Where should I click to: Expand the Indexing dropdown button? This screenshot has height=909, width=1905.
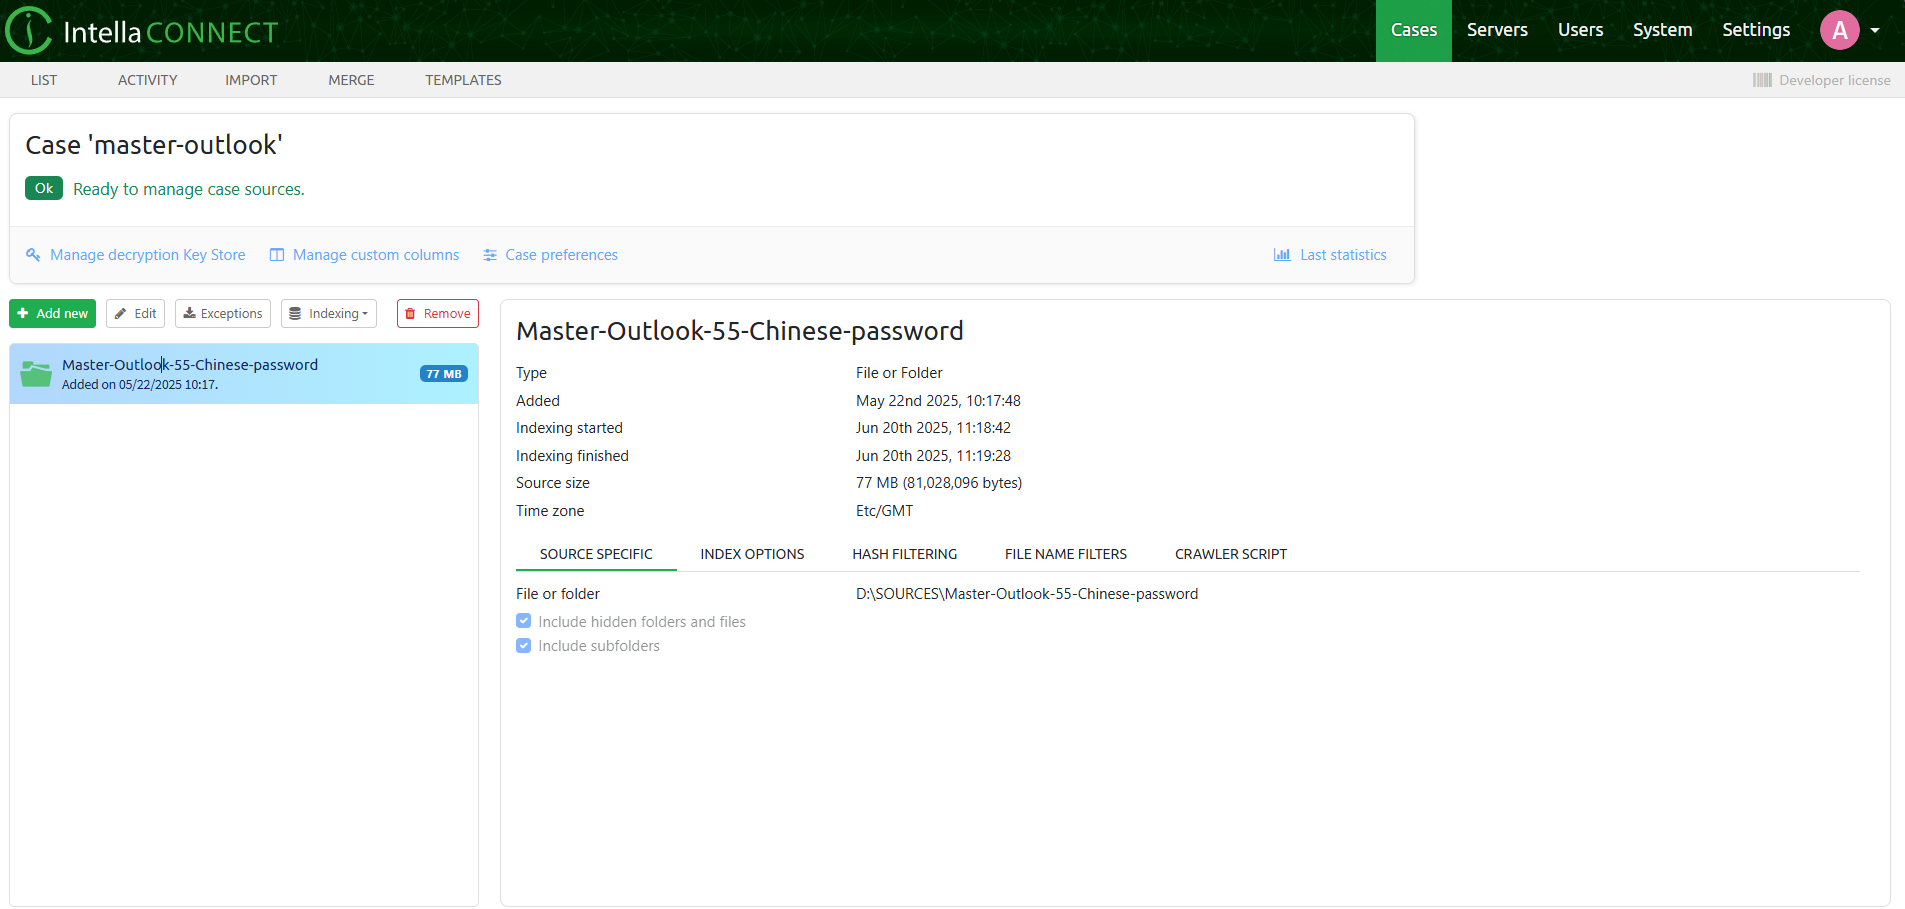(329, 314)
